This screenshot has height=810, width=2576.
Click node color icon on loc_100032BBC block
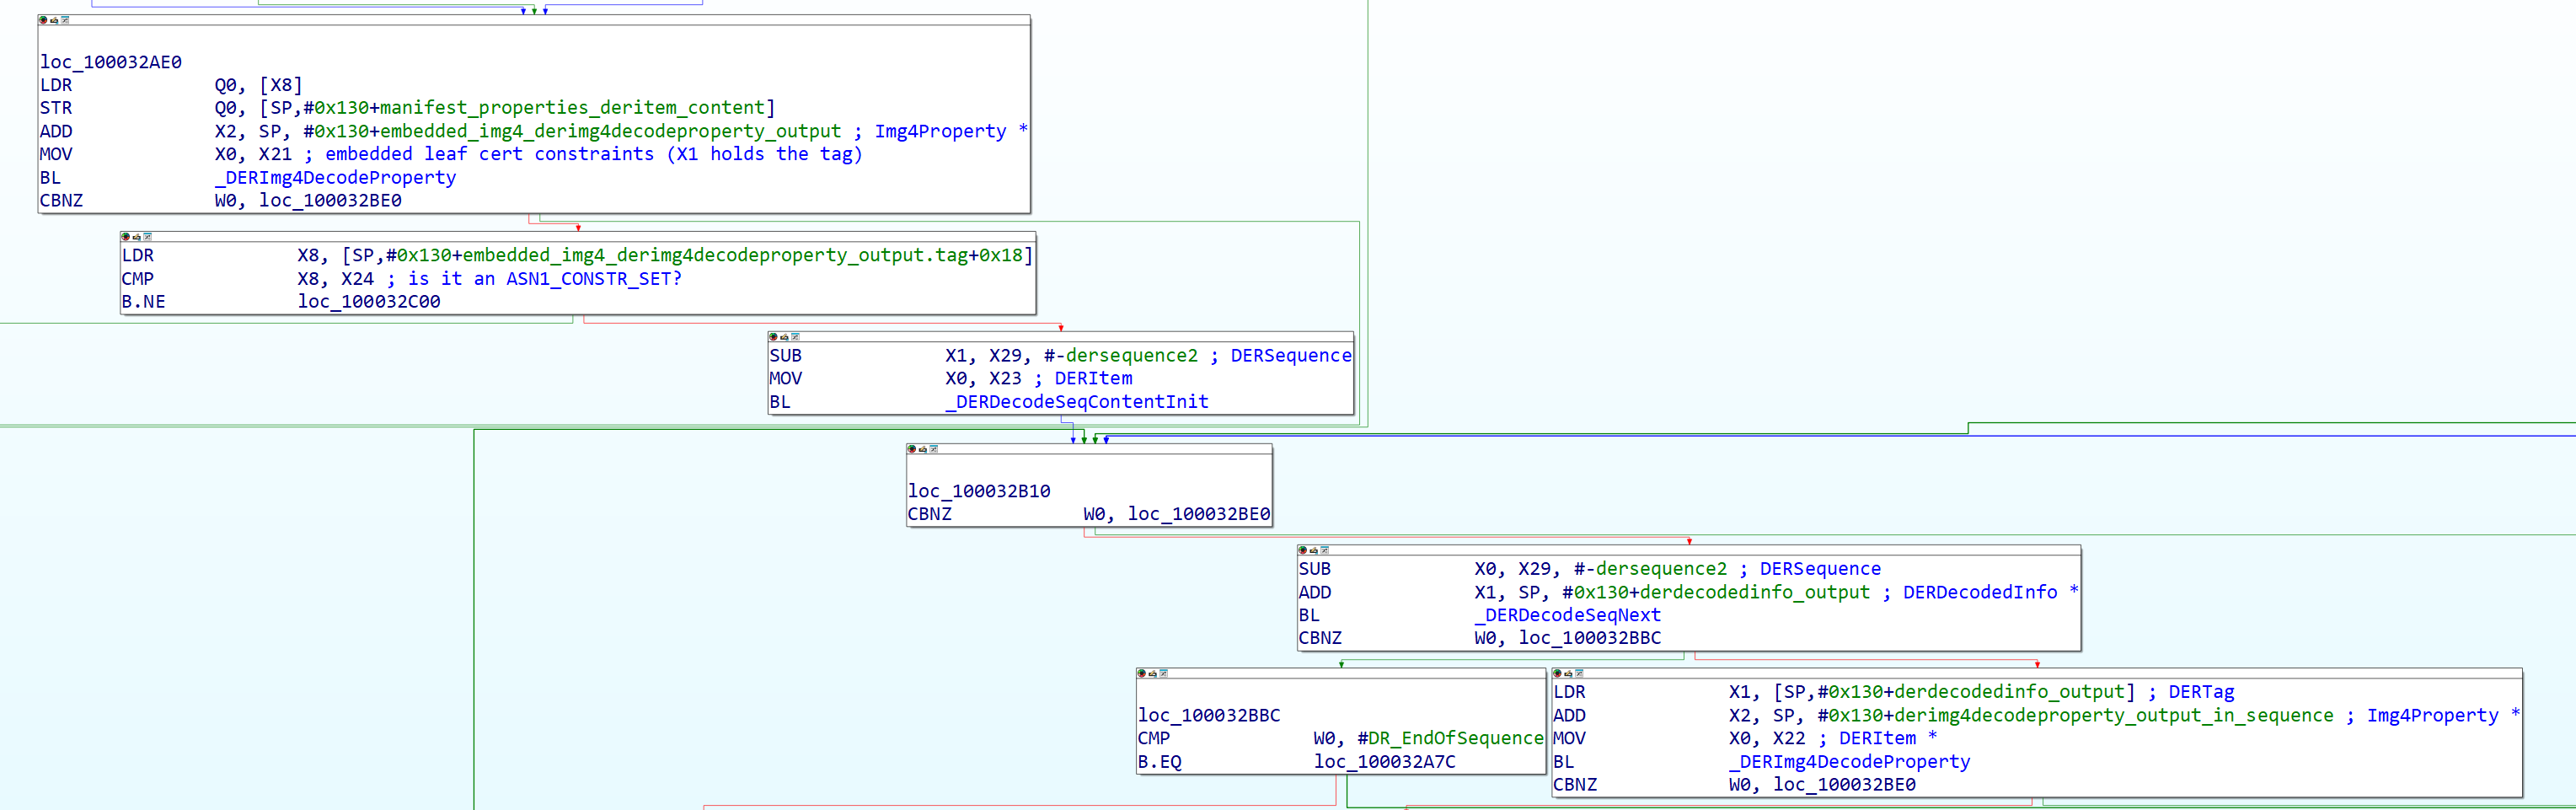click(x=1141, y=673)
